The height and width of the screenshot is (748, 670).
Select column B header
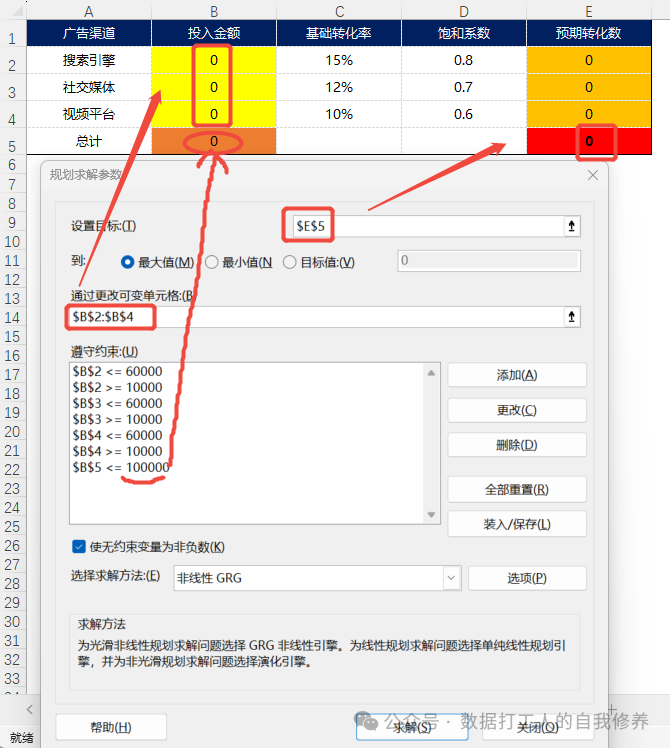[214, 10]
